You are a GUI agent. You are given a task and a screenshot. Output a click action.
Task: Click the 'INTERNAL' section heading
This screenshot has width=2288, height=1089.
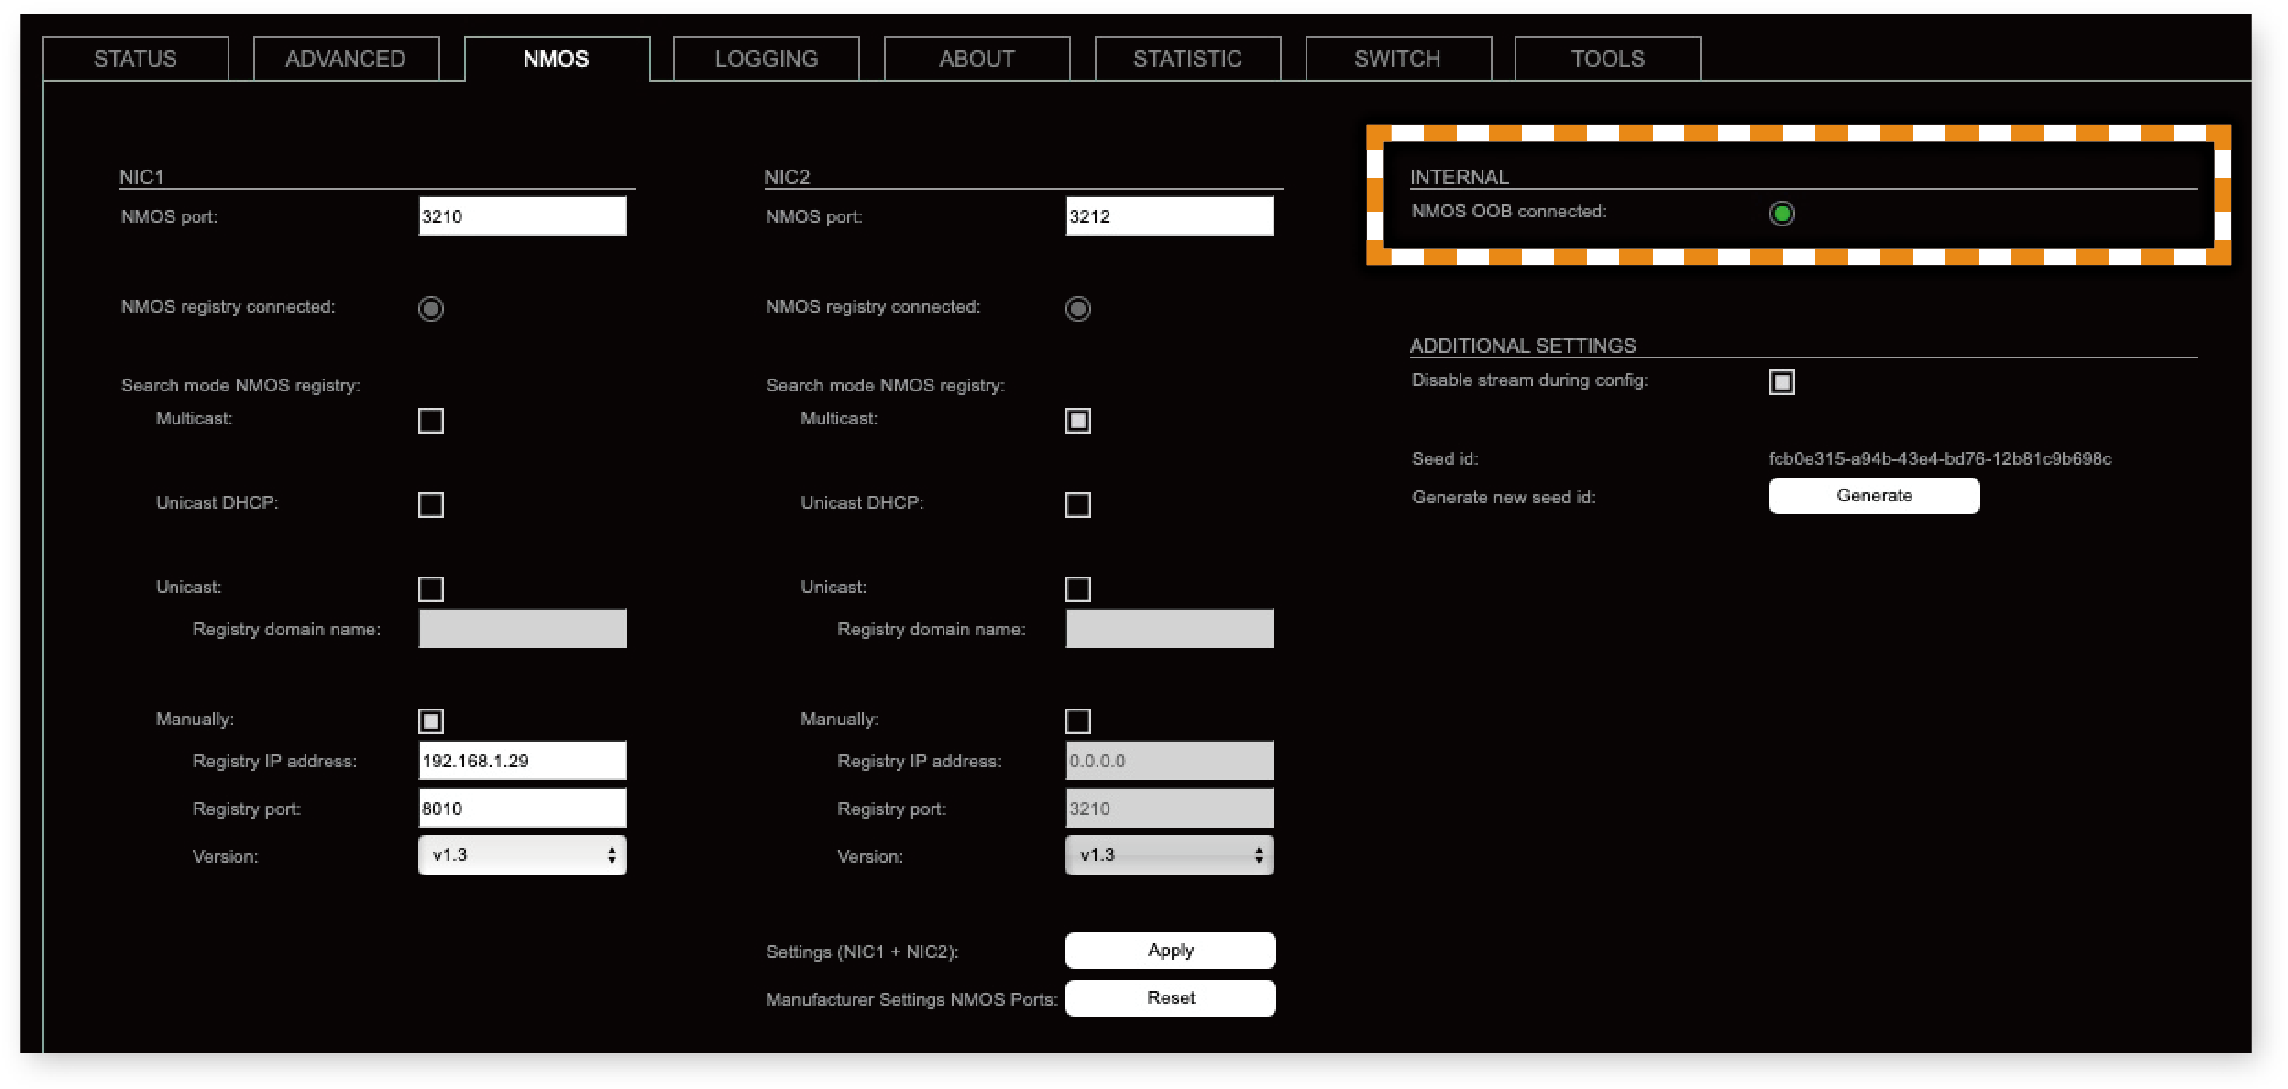[x=1459, y=177]
